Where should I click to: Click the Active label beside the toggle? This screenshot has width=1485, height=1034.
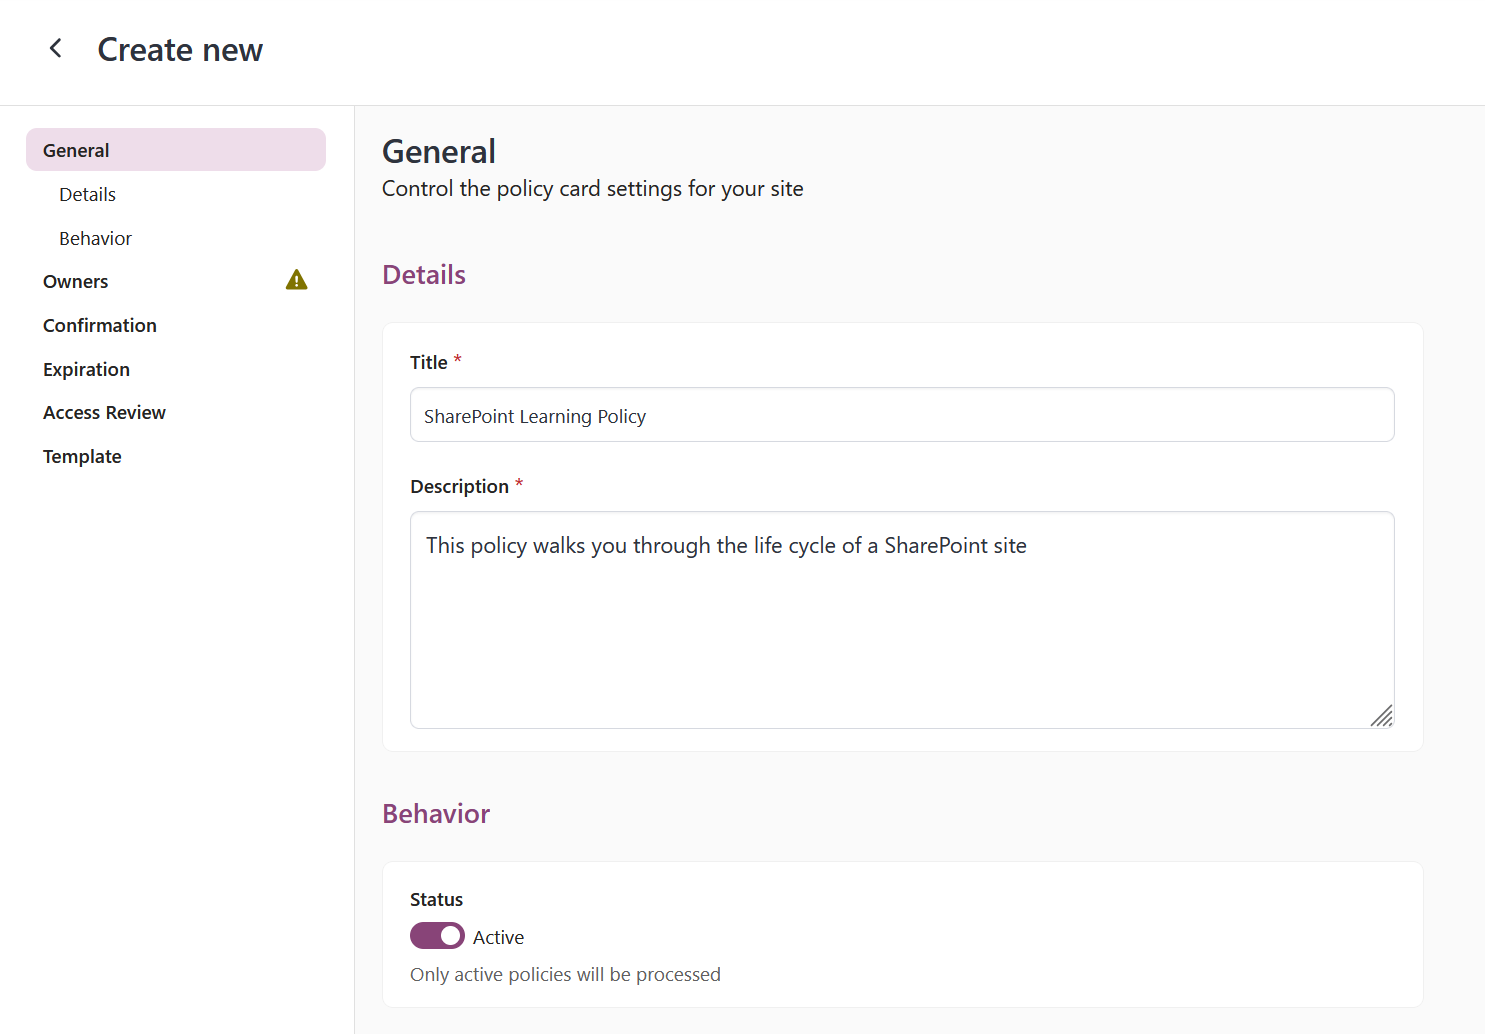[498, 937]
